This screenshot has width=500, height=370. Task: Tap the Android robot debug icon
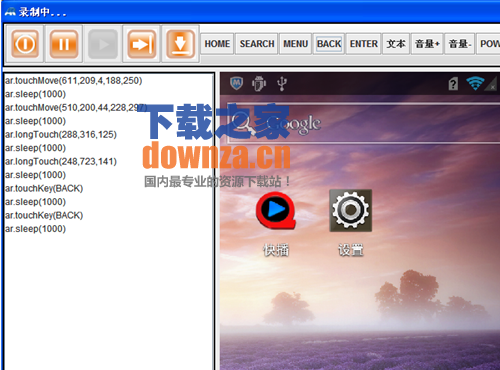pos(259,83)
